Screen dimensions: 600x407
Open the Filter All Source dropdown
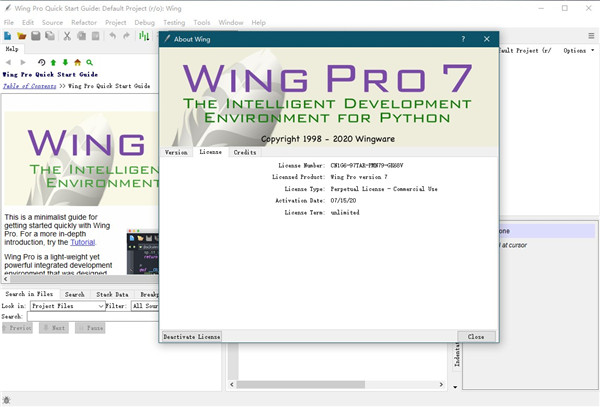(x=145, y=306)
